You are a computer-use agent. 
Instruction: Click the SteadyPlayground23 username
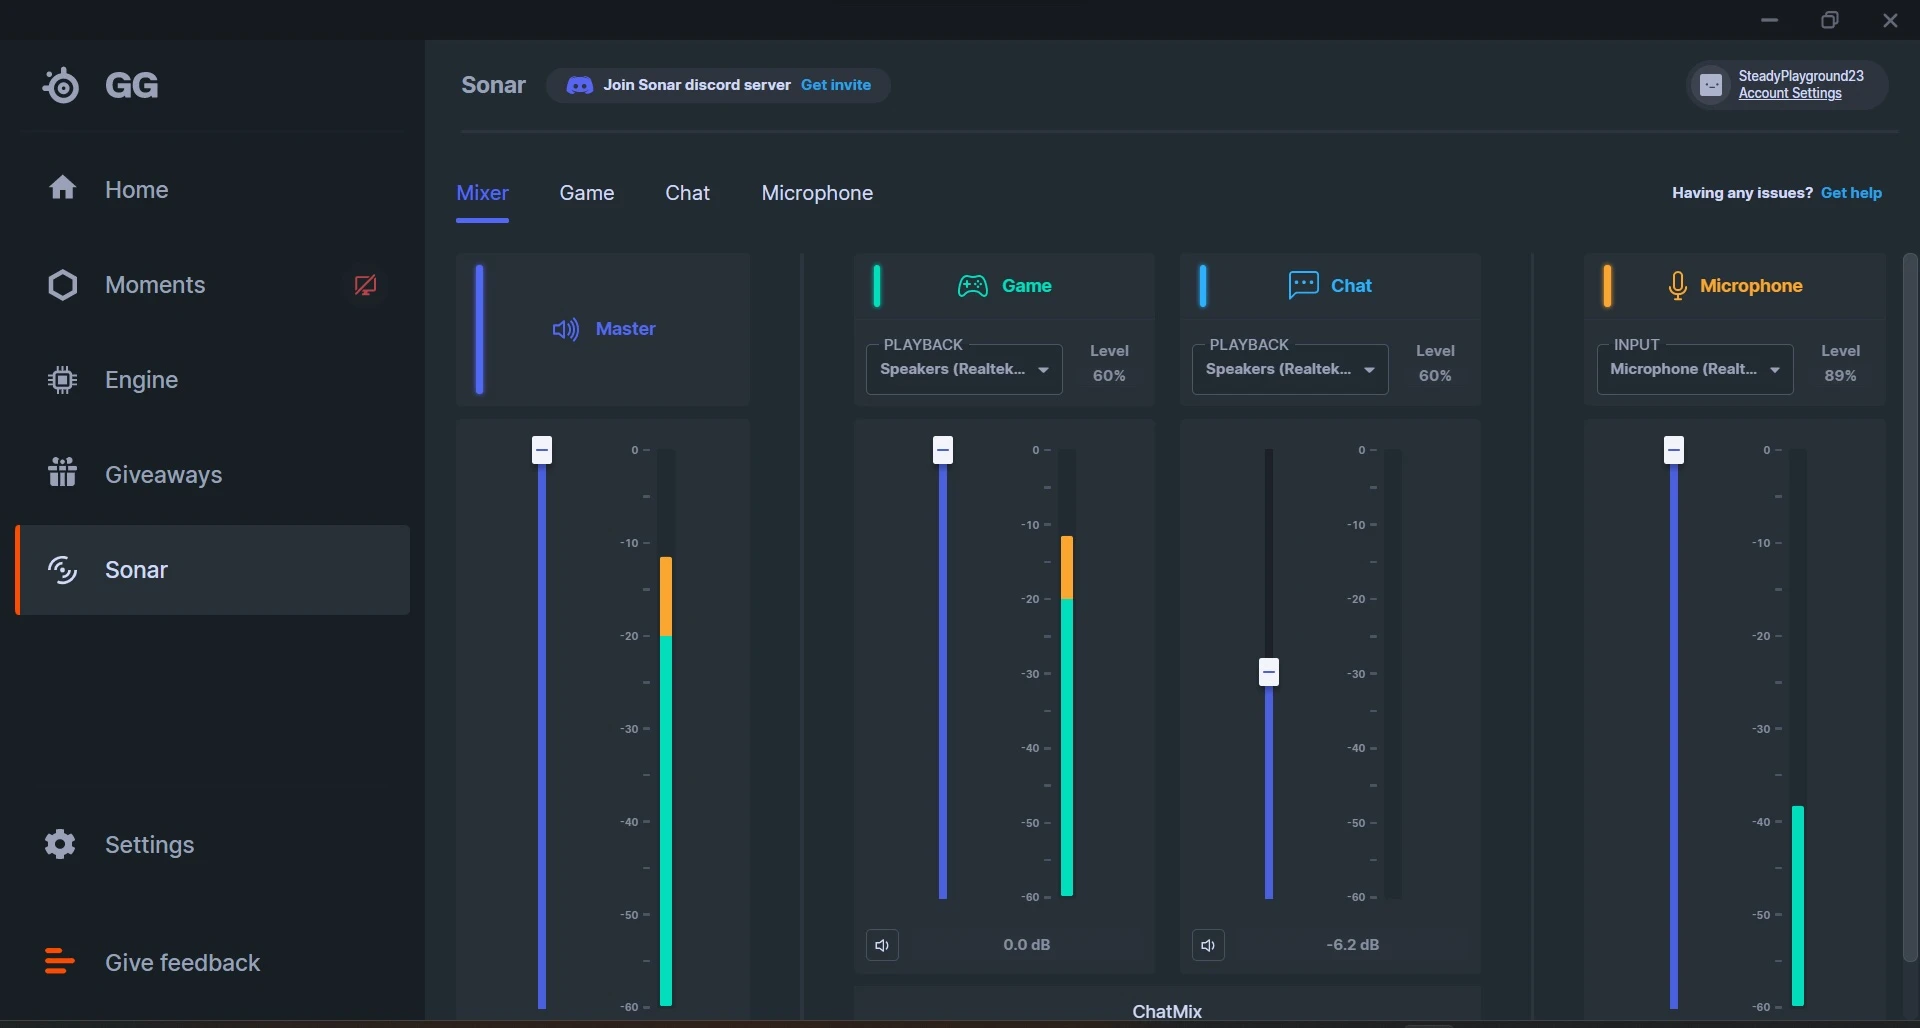click(1801, 76)
